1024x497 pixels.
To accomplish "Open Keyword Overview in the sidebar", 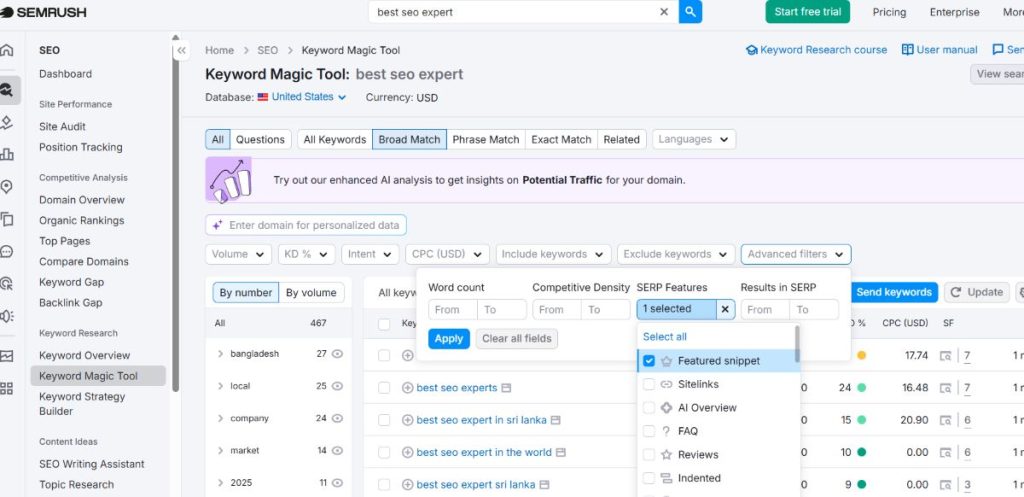I will pyautogui.click(x=84, y=355).
